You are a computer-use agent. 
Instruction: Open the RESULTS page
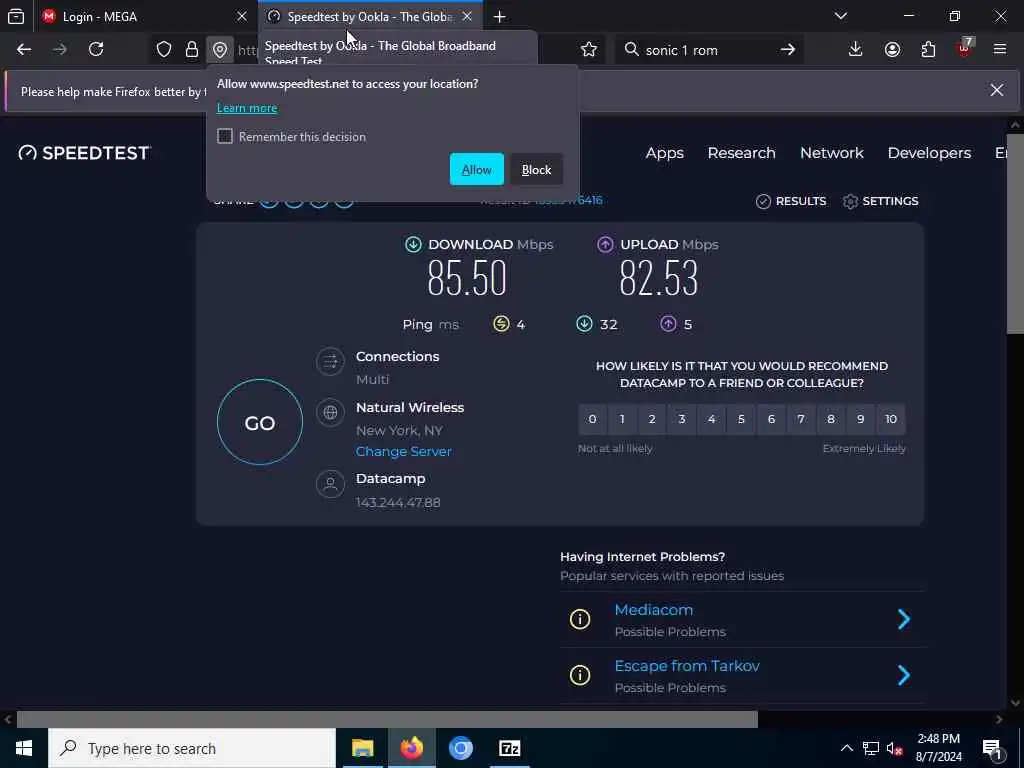pos(791,201)
